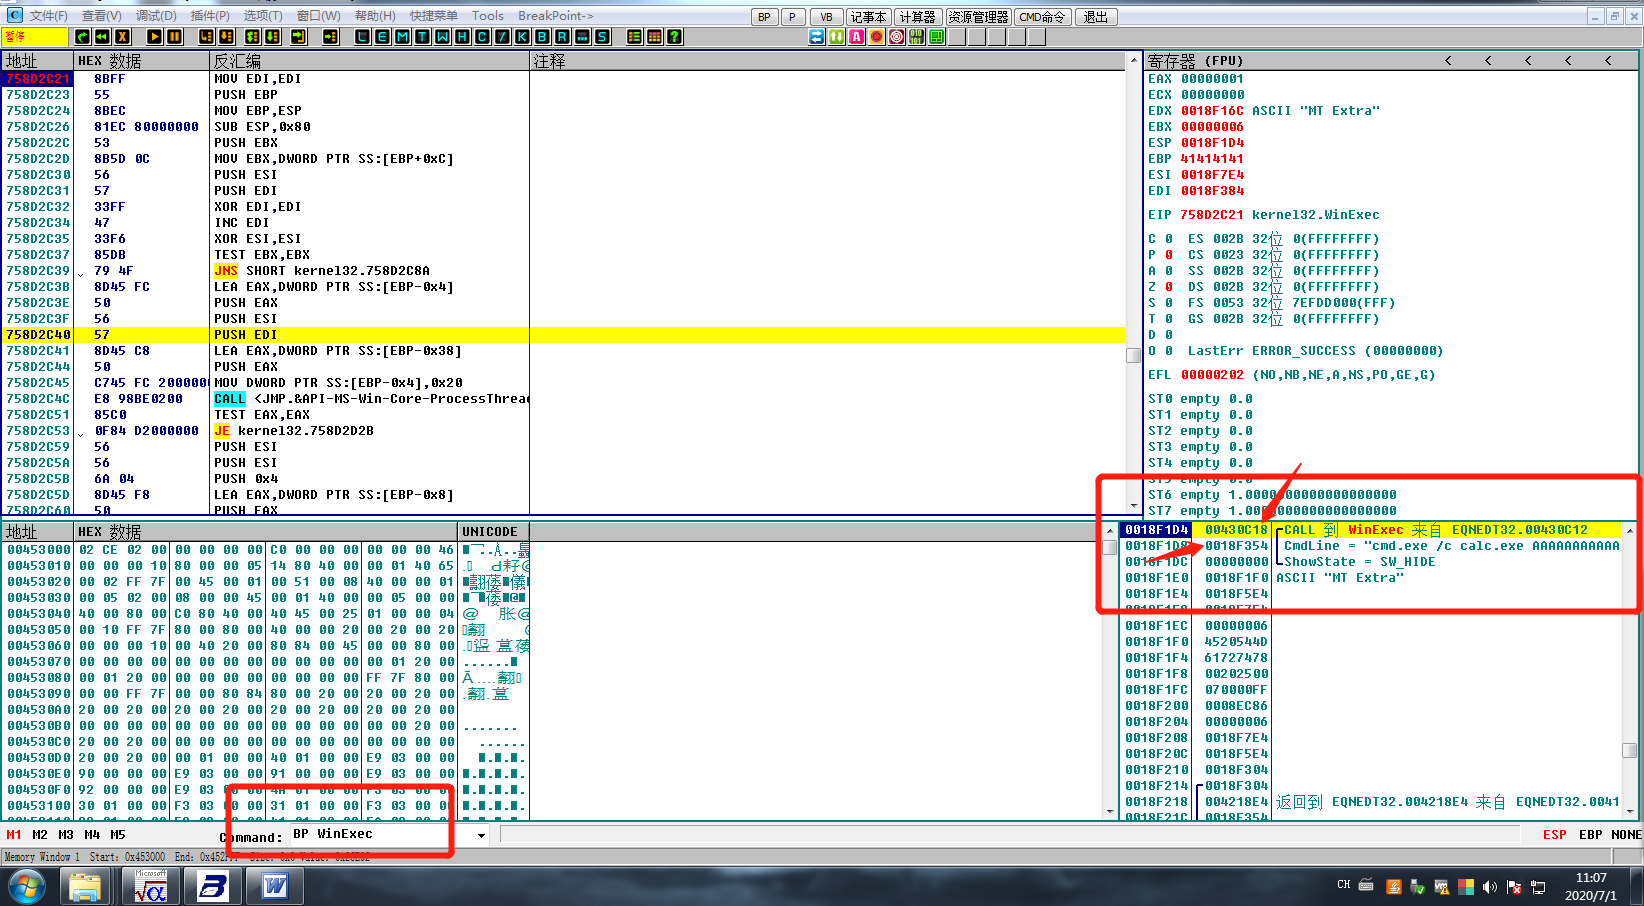The width and height of the screenshot is (1644, 906).
Task: Open the 查看(V) menu
Action: (102, 16)
